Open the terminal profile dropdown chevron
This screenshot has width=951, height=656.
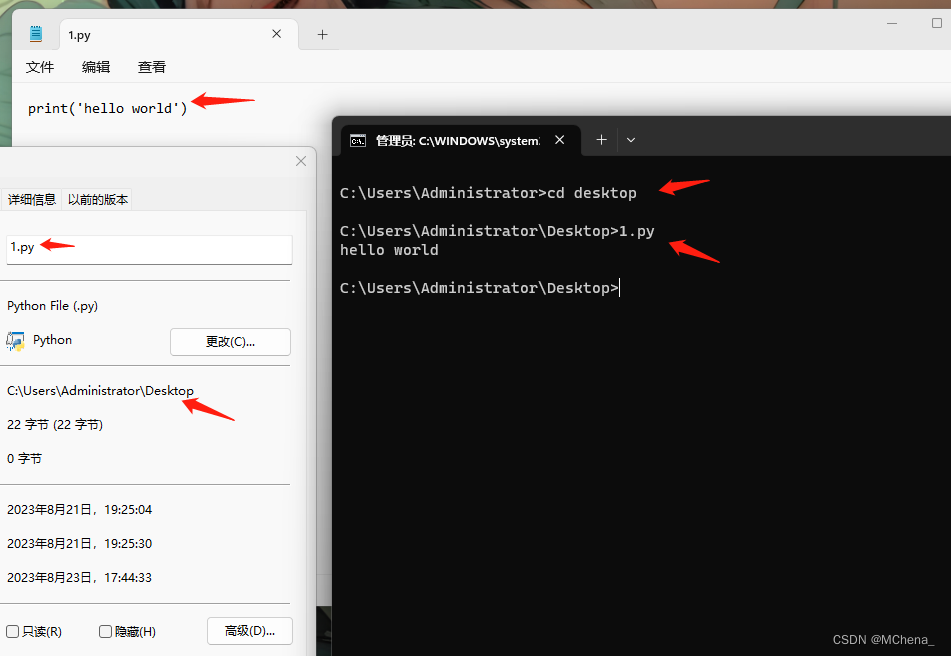point(631,140)
